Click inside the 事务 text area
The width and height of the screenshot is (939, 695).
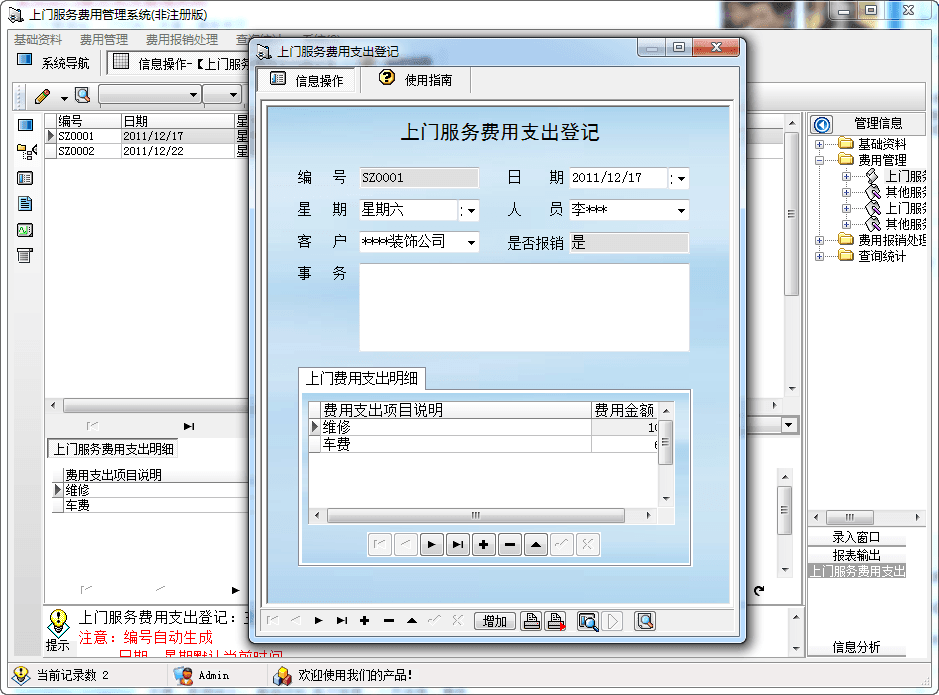point(524,307)
